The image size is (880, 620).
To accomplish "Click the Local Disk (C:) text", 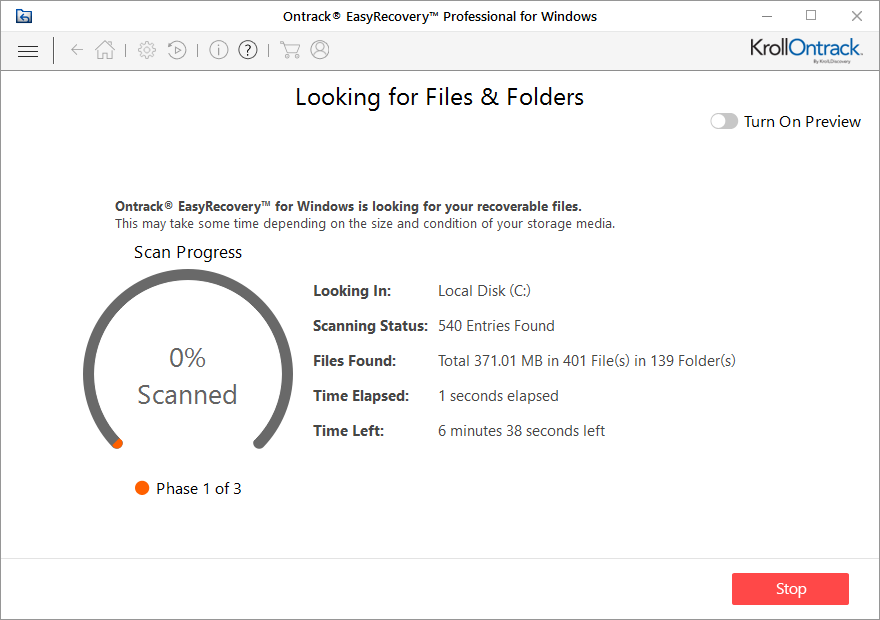I will [x=484, y=291].
